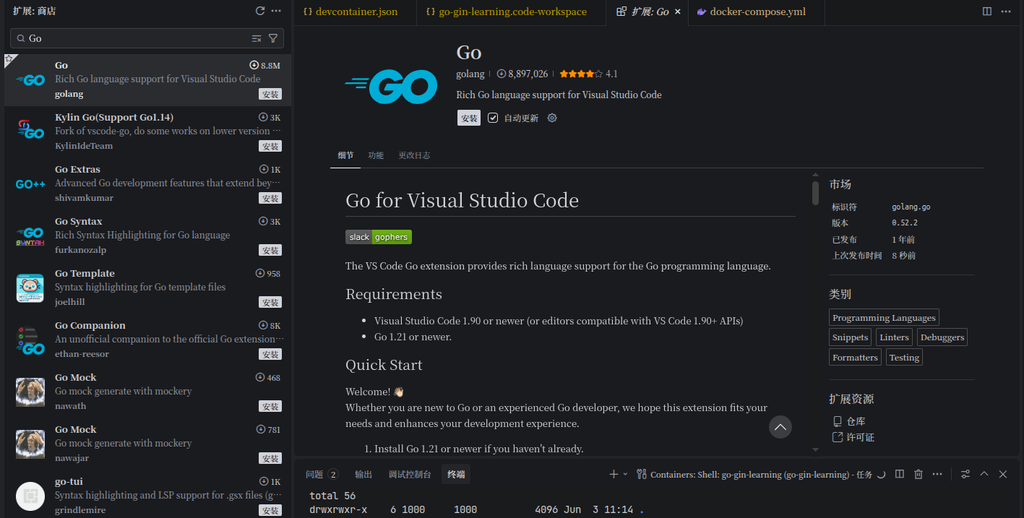Switch to the 调试控制台 debug console tab
1024x518 pixels.
(409, 474)
